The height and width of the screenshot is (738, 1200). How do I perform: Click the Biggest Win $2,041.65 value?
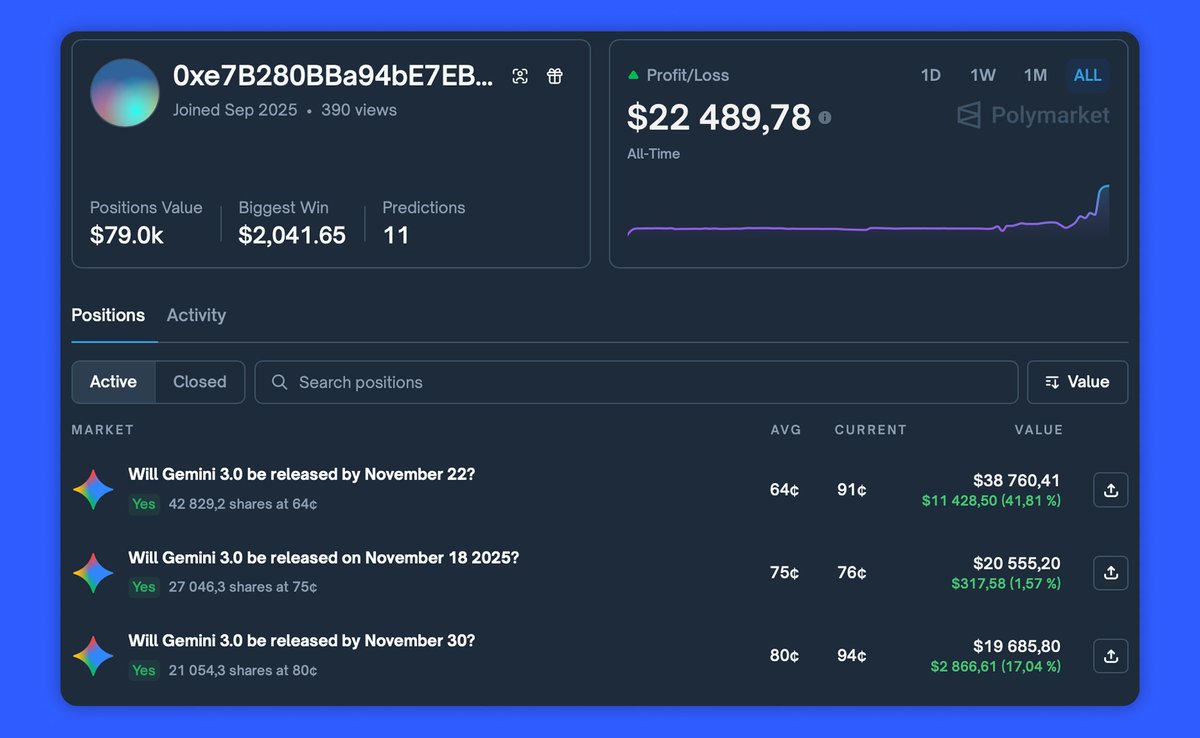(292, 235)
